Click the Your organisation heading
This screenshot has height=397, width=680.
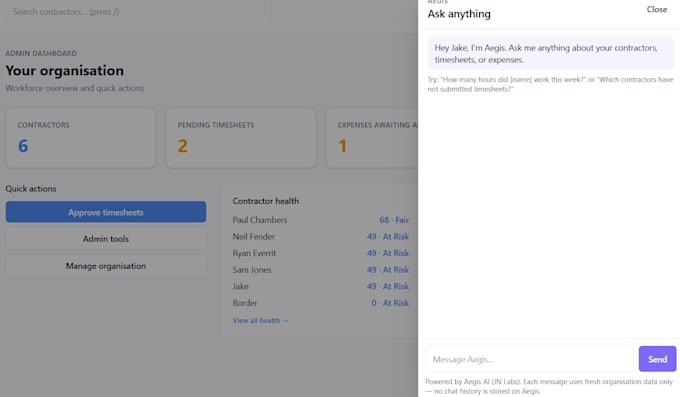[65, 70]
